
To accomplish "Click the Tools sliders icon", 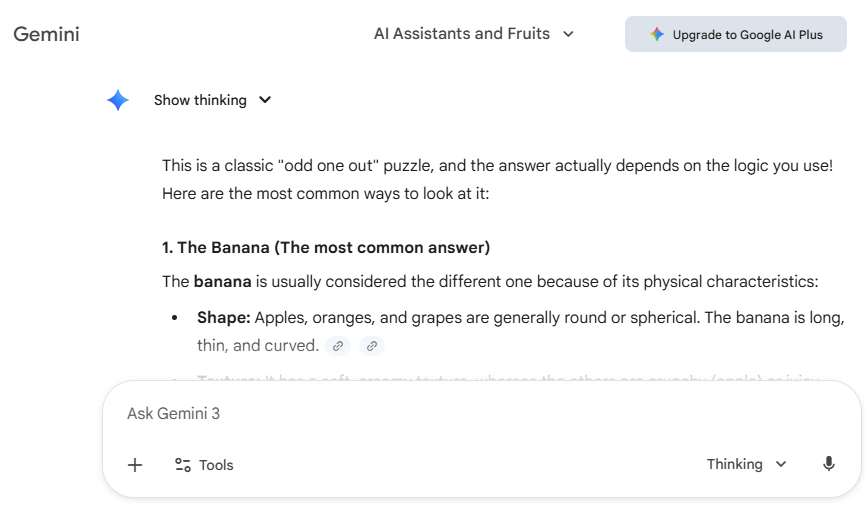I will [183, 465].
